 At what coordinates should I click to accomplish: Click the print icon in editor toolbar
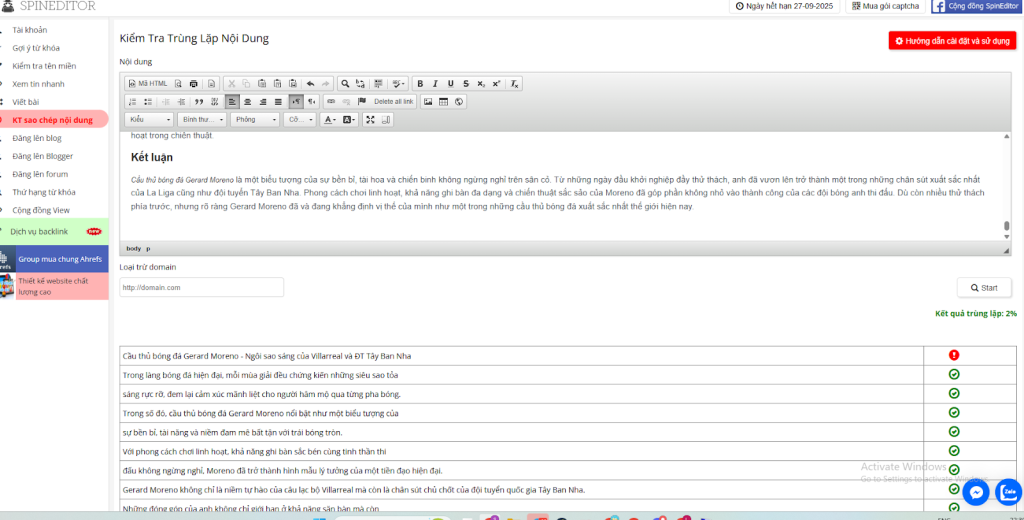194,84
